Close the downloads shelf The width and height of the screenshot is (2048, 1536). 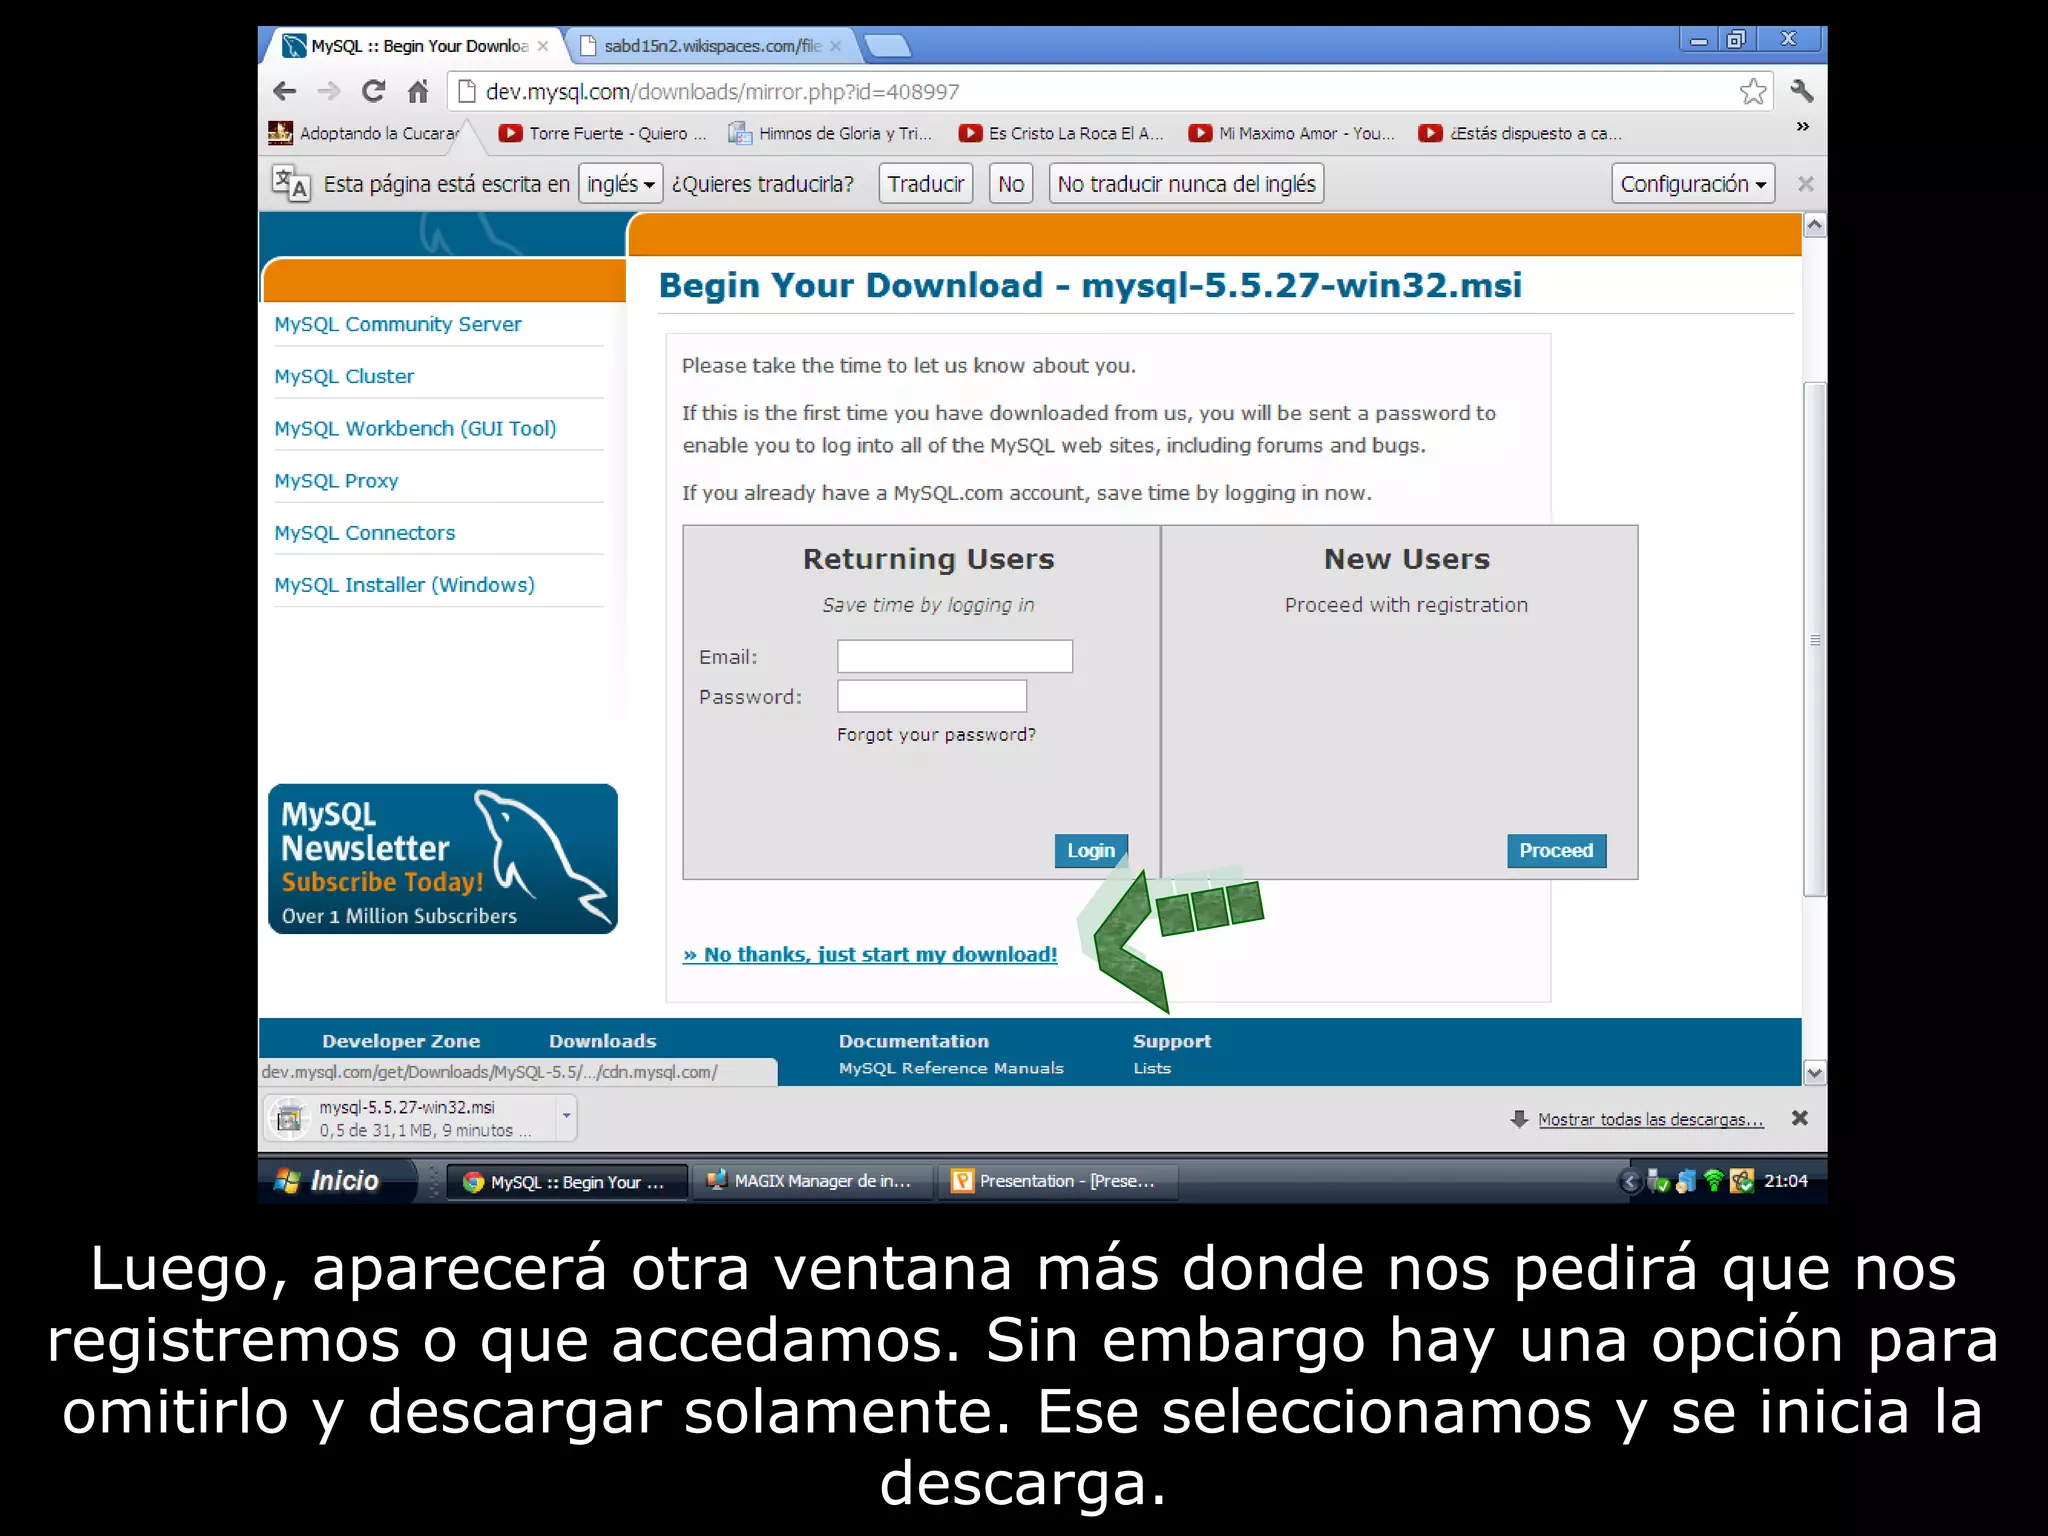[x=1799, y=1118]
